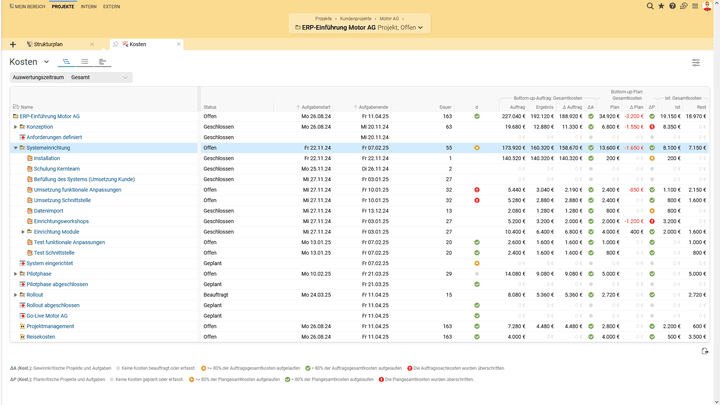
Task: Click the Test Schnittstelle task icon
Action: (29, 253)
